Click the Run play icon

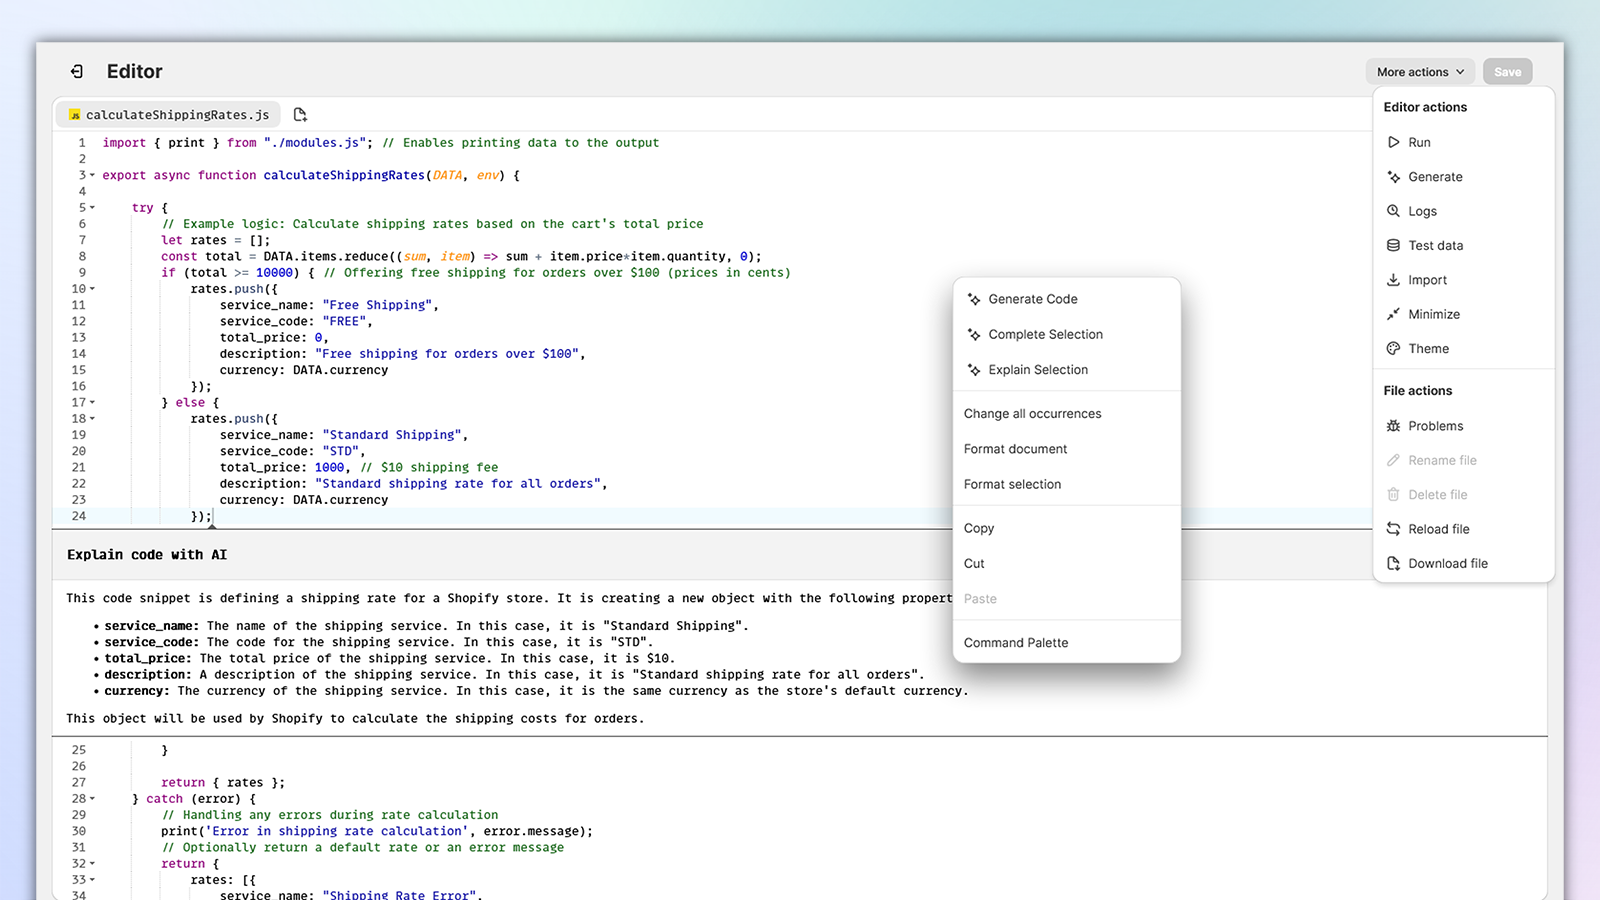point(1393,142)
